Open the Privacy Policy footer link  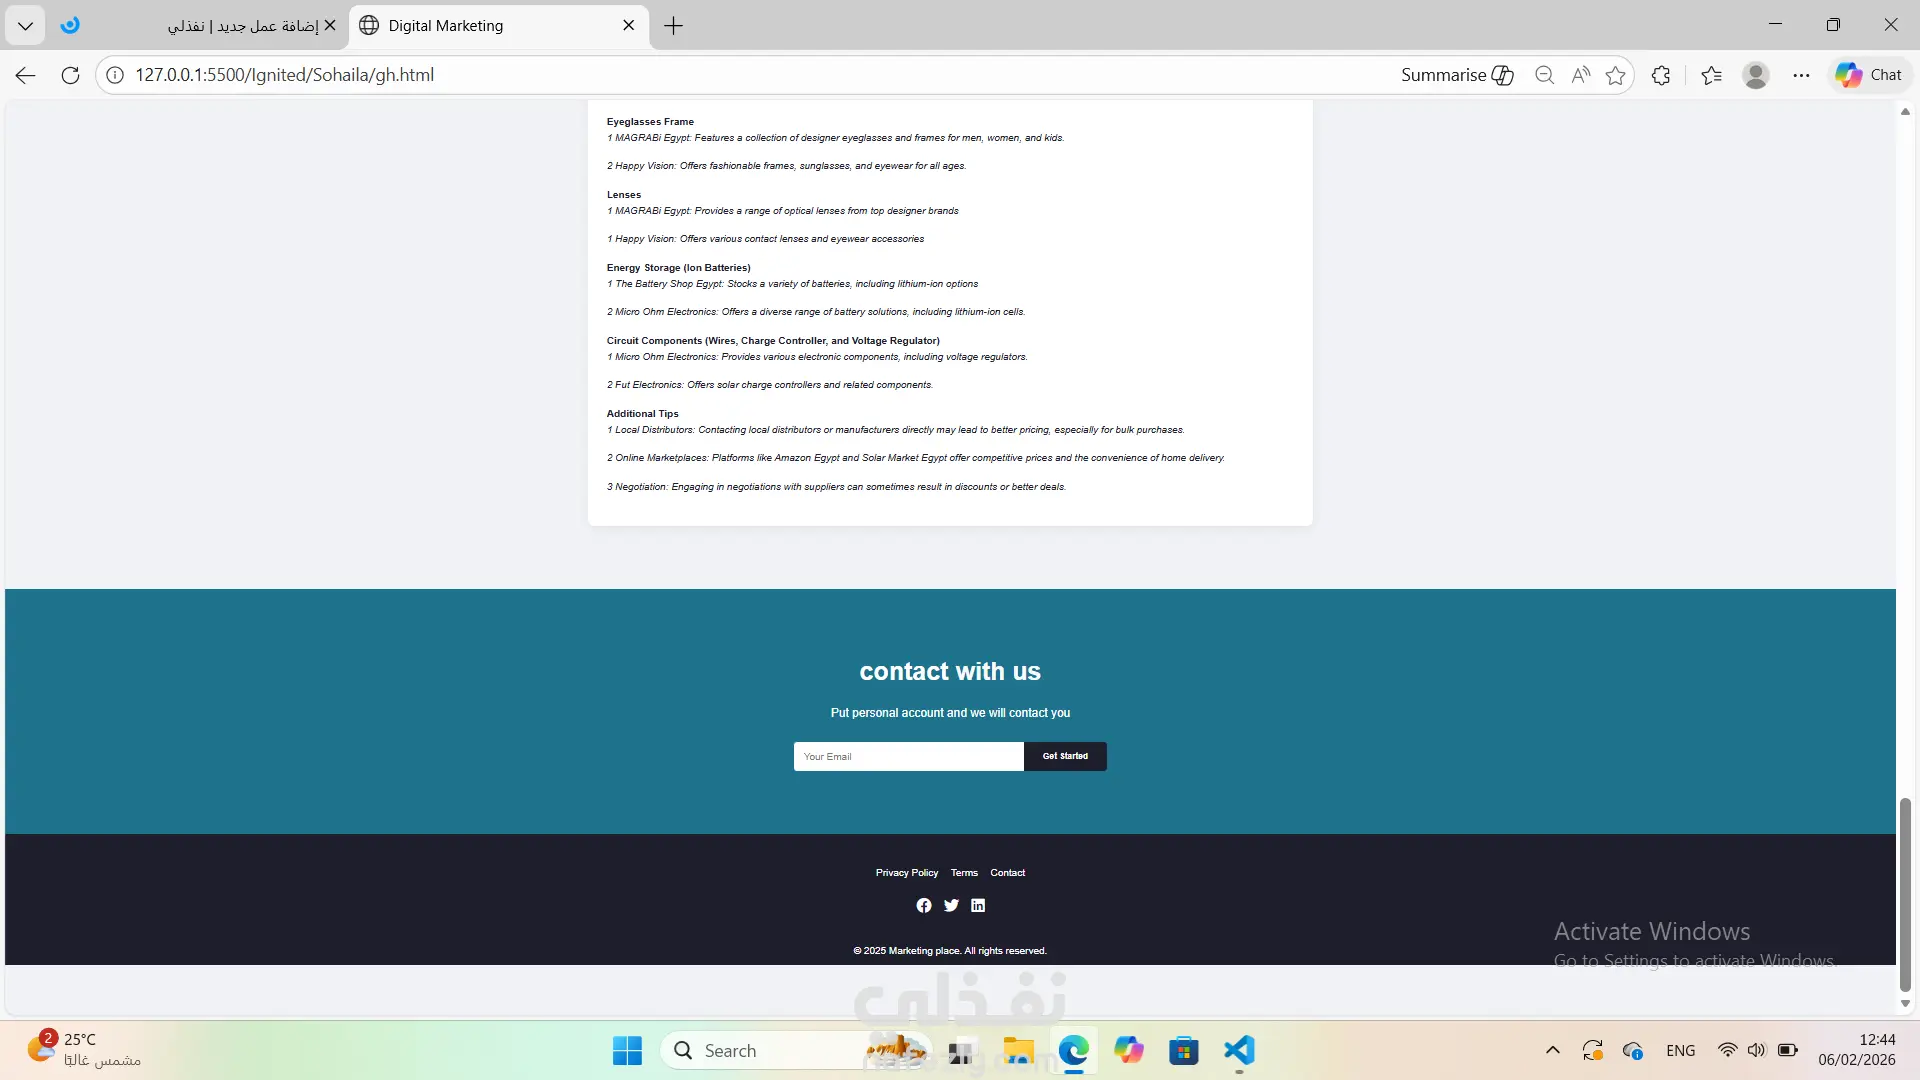click(906, 873)
